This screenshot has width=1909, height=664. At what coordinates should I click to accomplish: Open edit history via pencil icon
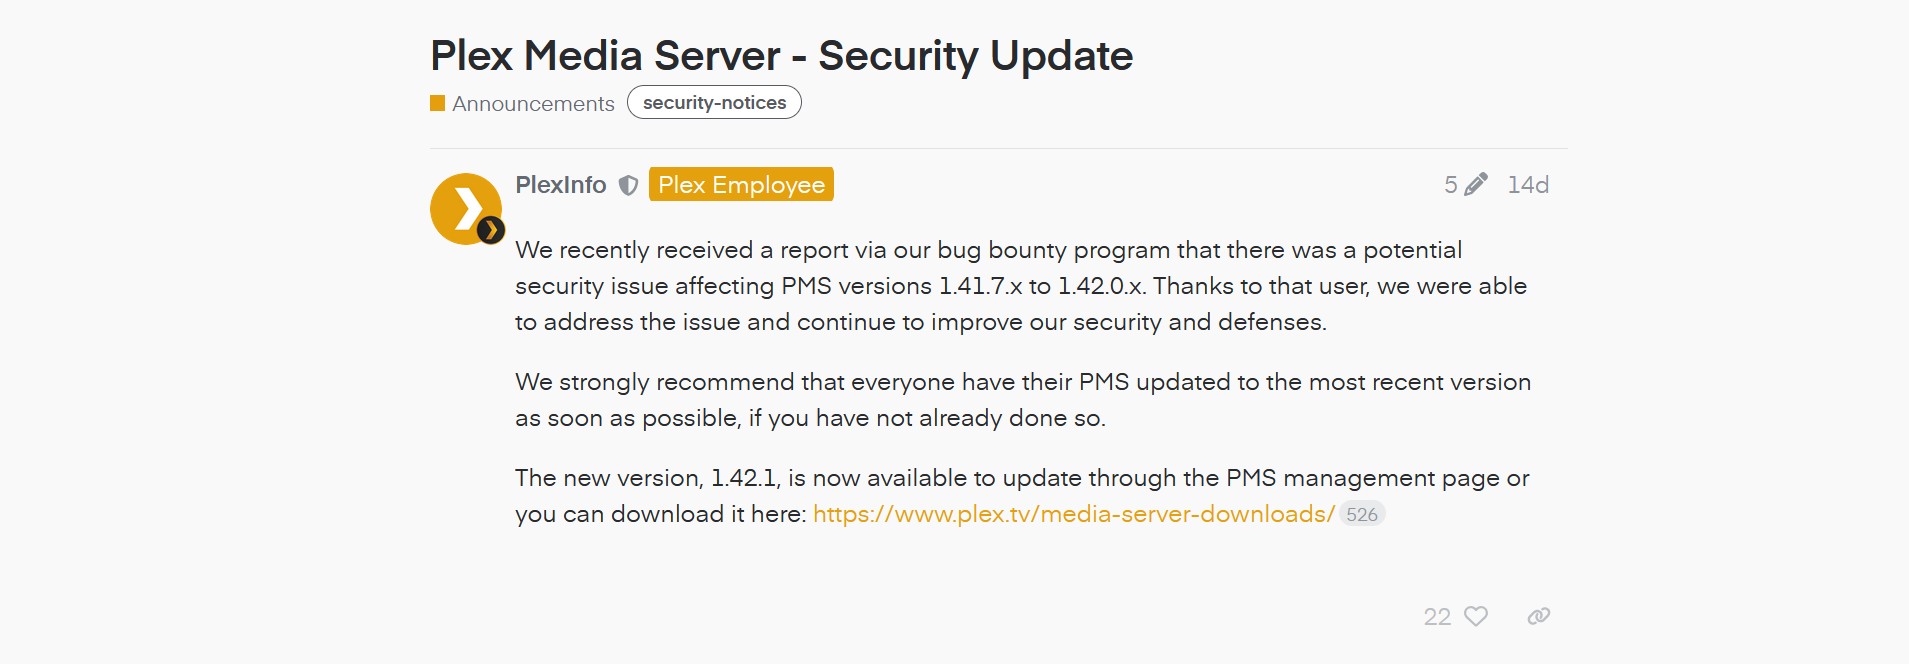pyautogui.click(x=1476, y=185)
